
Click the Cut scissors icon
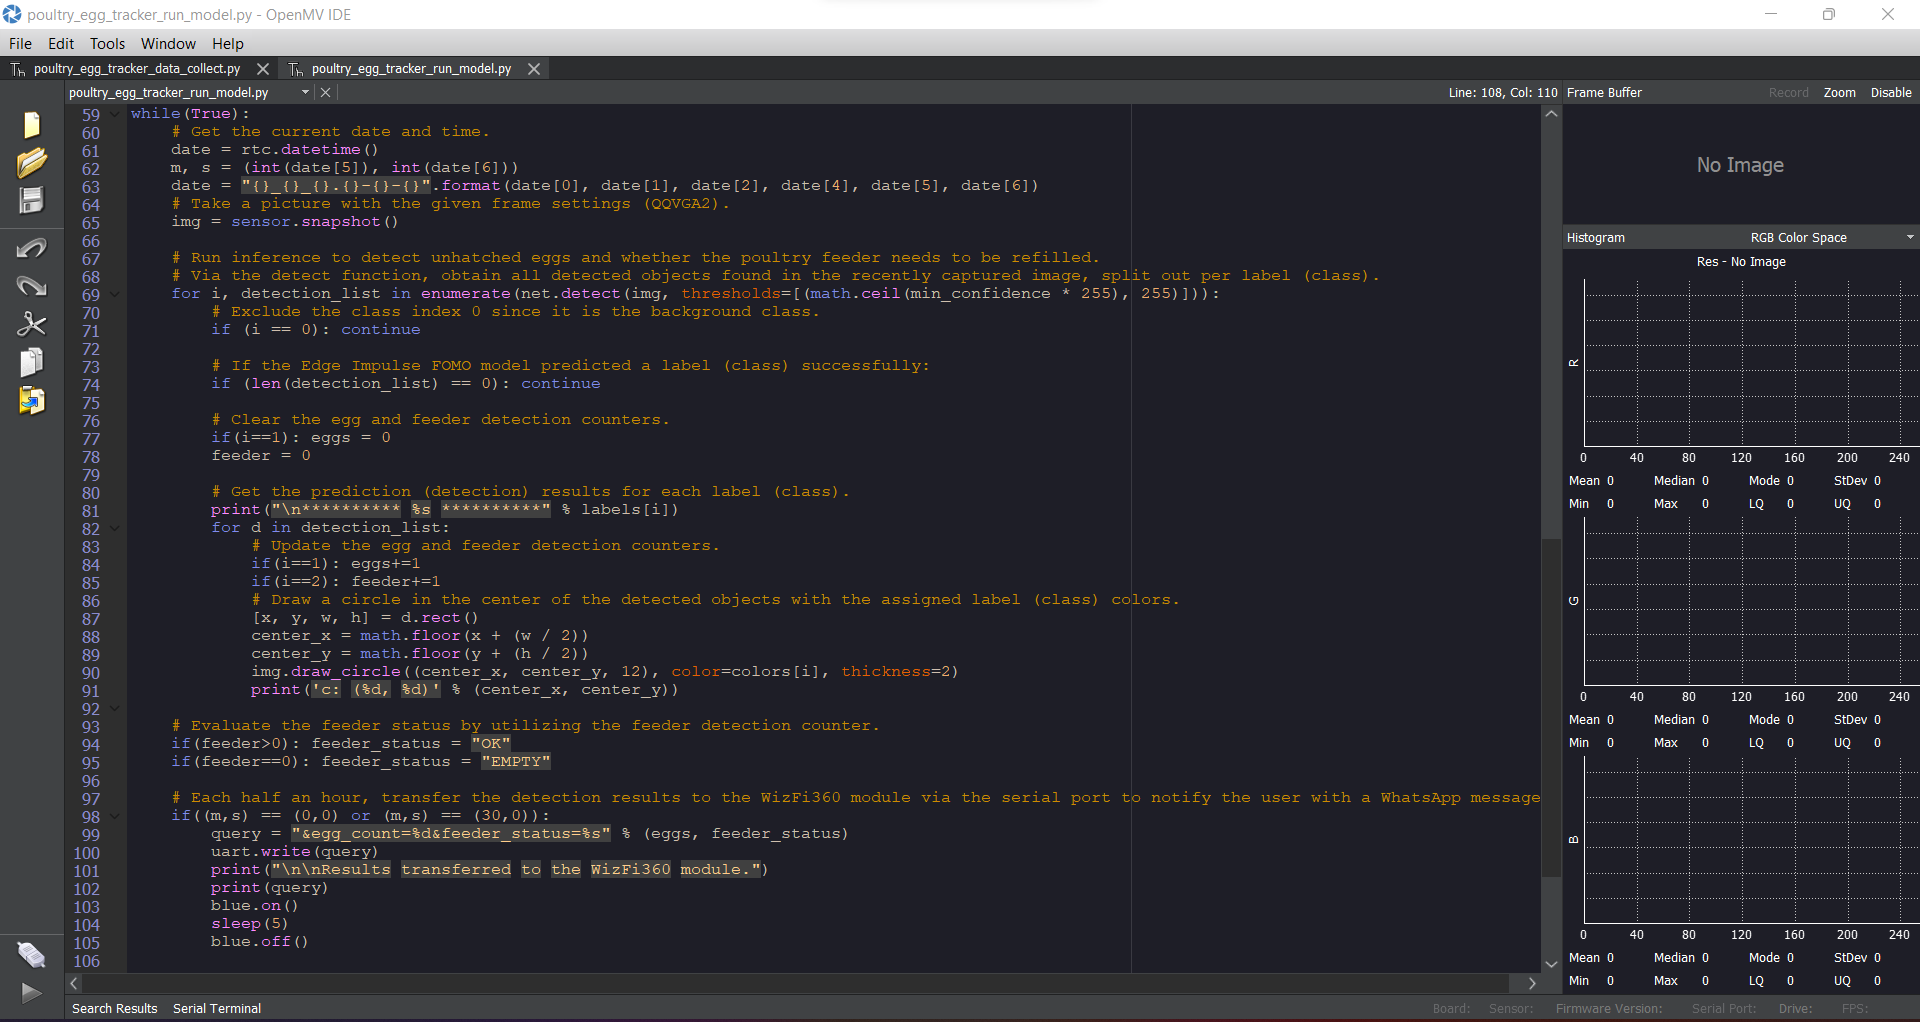31,324
